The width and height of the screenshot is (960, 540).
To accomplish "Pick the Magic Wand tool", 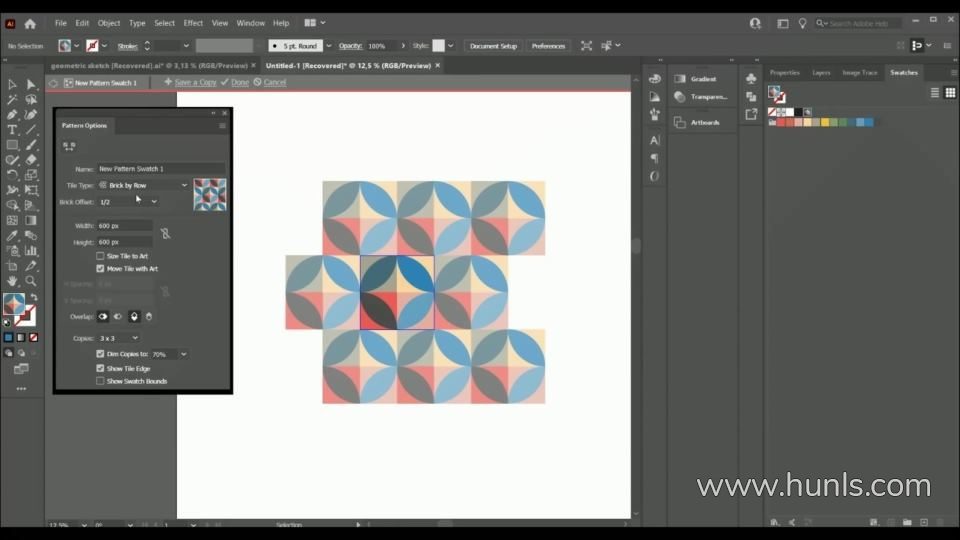I will coord(12,99).
